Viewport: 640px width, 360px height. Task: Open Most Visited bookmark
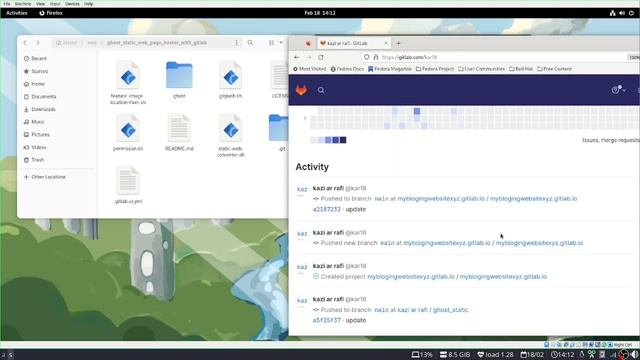point(309,69)
